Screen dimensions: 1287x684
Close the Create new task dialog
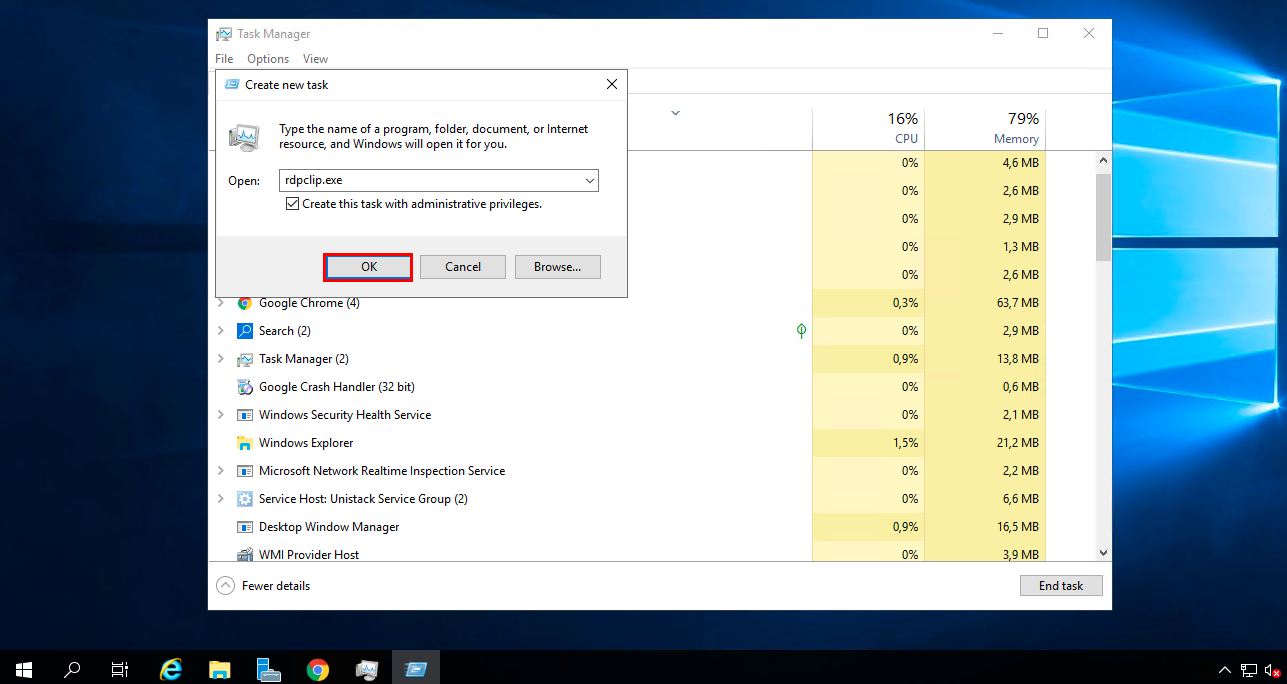[x=612, y=85]
